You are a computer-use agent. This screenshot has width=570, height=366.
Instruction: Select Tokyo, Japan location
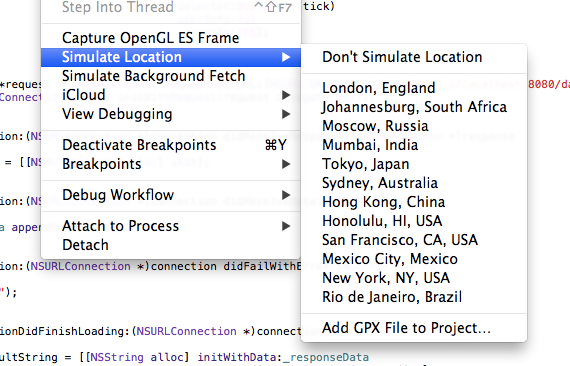pyautogui.click(x=414, y=164)
